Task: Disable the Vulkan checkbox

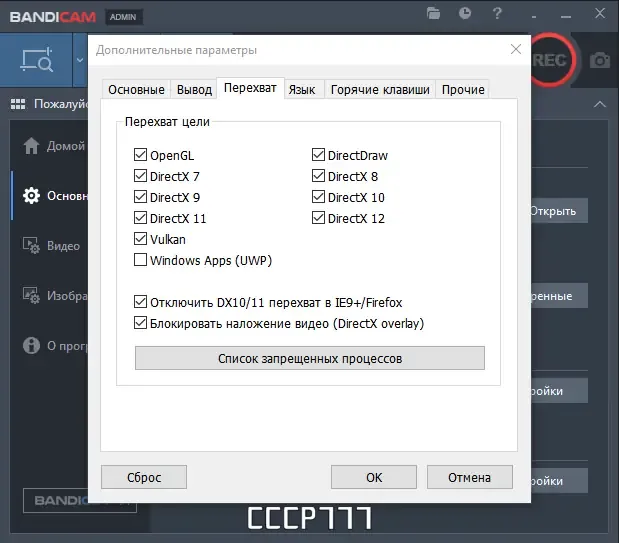Action: click(x=140, y=239)
